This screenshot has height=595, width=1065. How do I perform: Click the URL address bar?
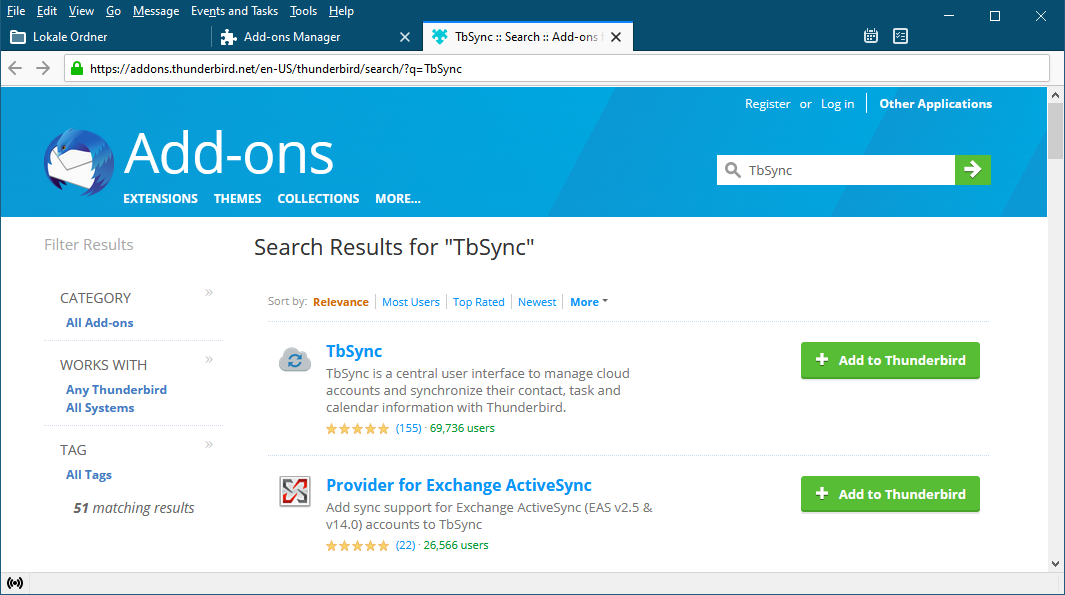coord(557,69)
